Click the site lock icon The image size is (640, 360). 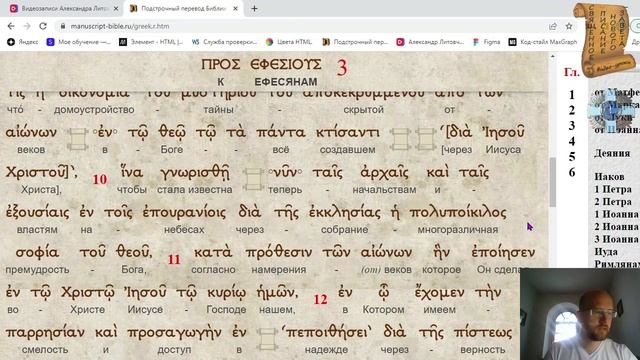coord(62,26)
